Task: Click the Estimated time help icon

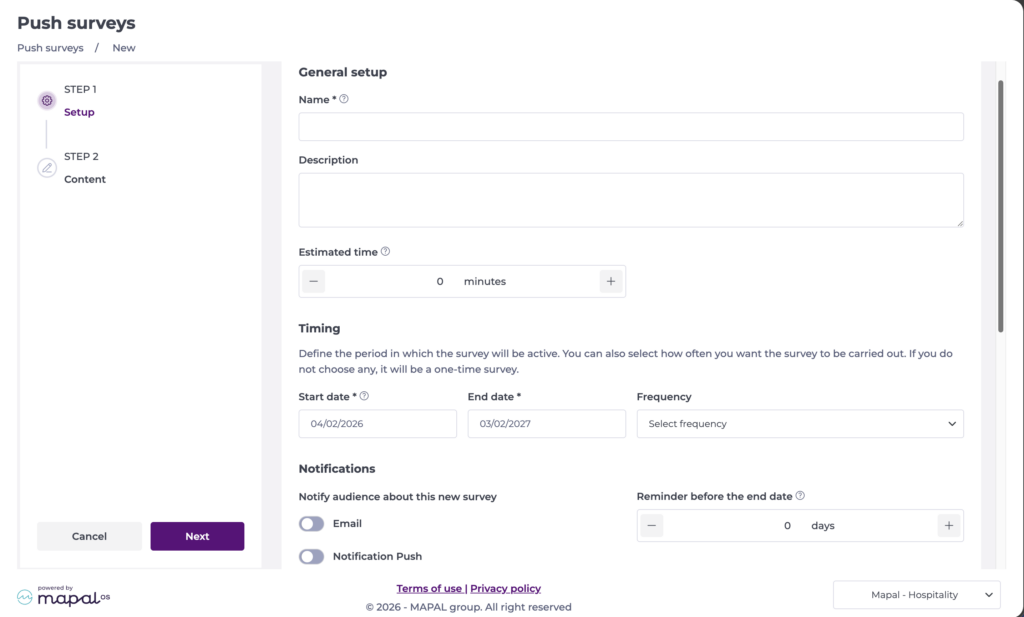Action: click(x=386, y=252)
